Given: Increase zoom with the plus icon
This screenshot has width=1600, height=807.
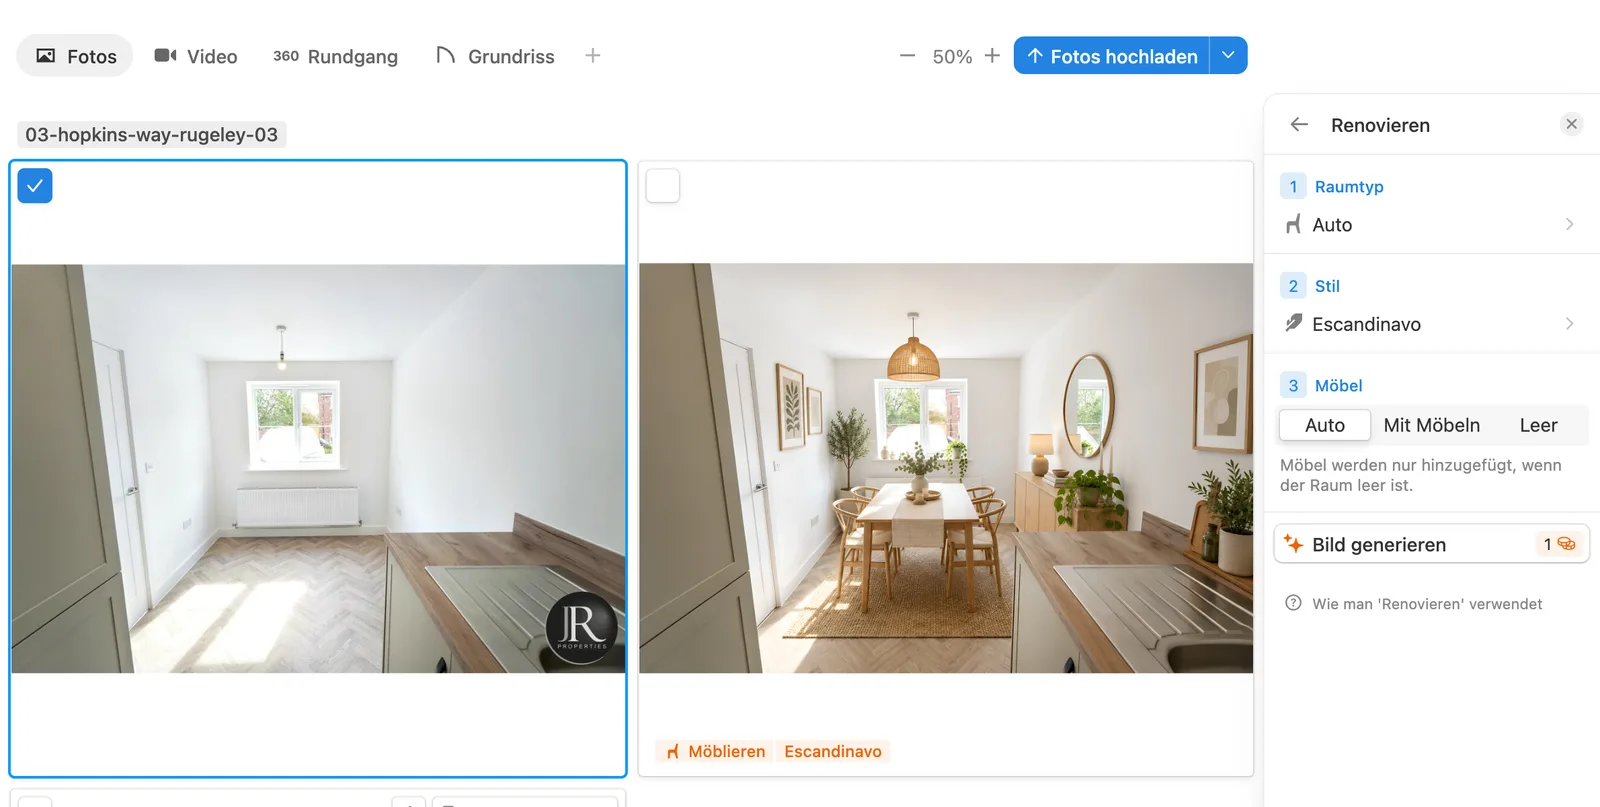Looking at the screenshot, I should [992, 56].
